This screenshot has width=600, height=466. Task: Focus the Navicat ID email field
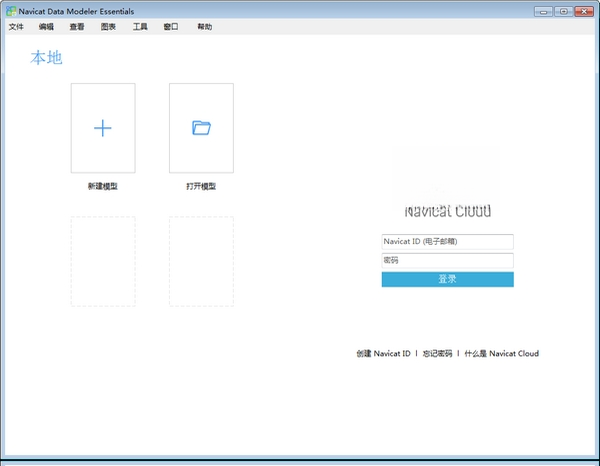[448, 242]
